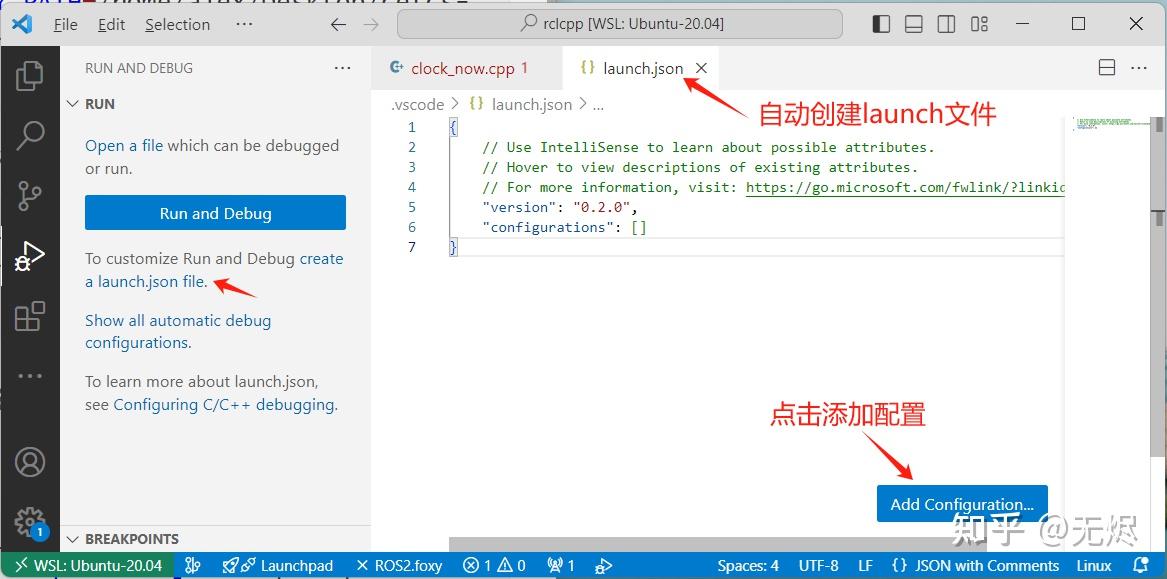Open the Accounts menu icon
1167x579 pixels.
[x=30, y=462]
